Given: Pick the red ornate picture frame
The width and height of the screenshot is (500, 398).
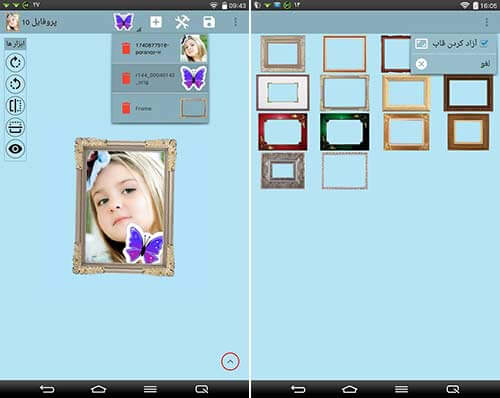Looking at the screenshot, I should pyautogui.click(x=283, y=132).
